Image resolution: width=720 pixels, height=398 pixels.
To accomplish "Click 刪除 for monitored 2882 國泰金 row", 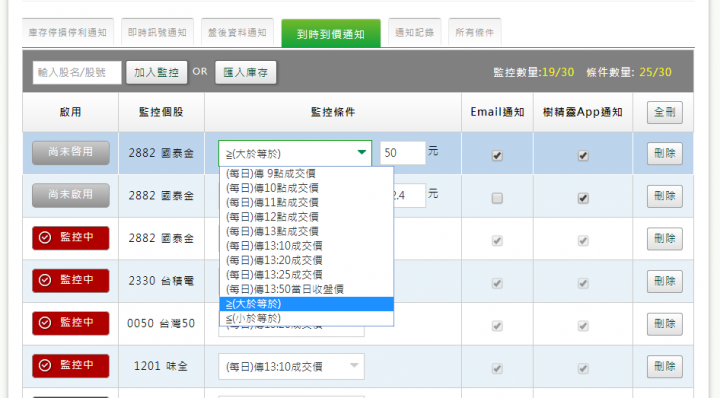I will pos(664,239).
